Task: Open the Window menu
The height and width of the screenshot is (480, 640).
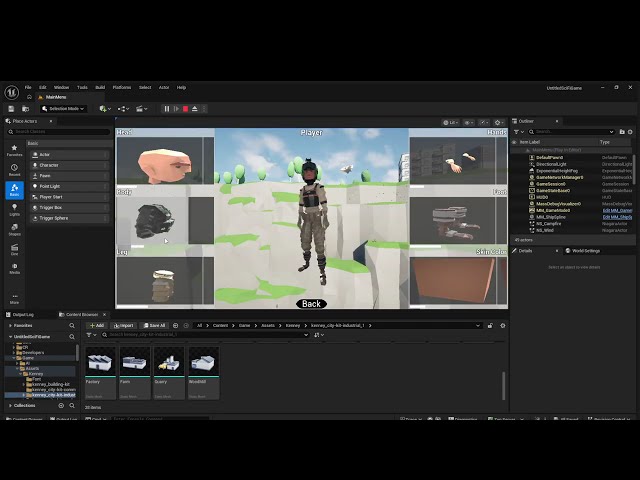Action: [62, 87]
